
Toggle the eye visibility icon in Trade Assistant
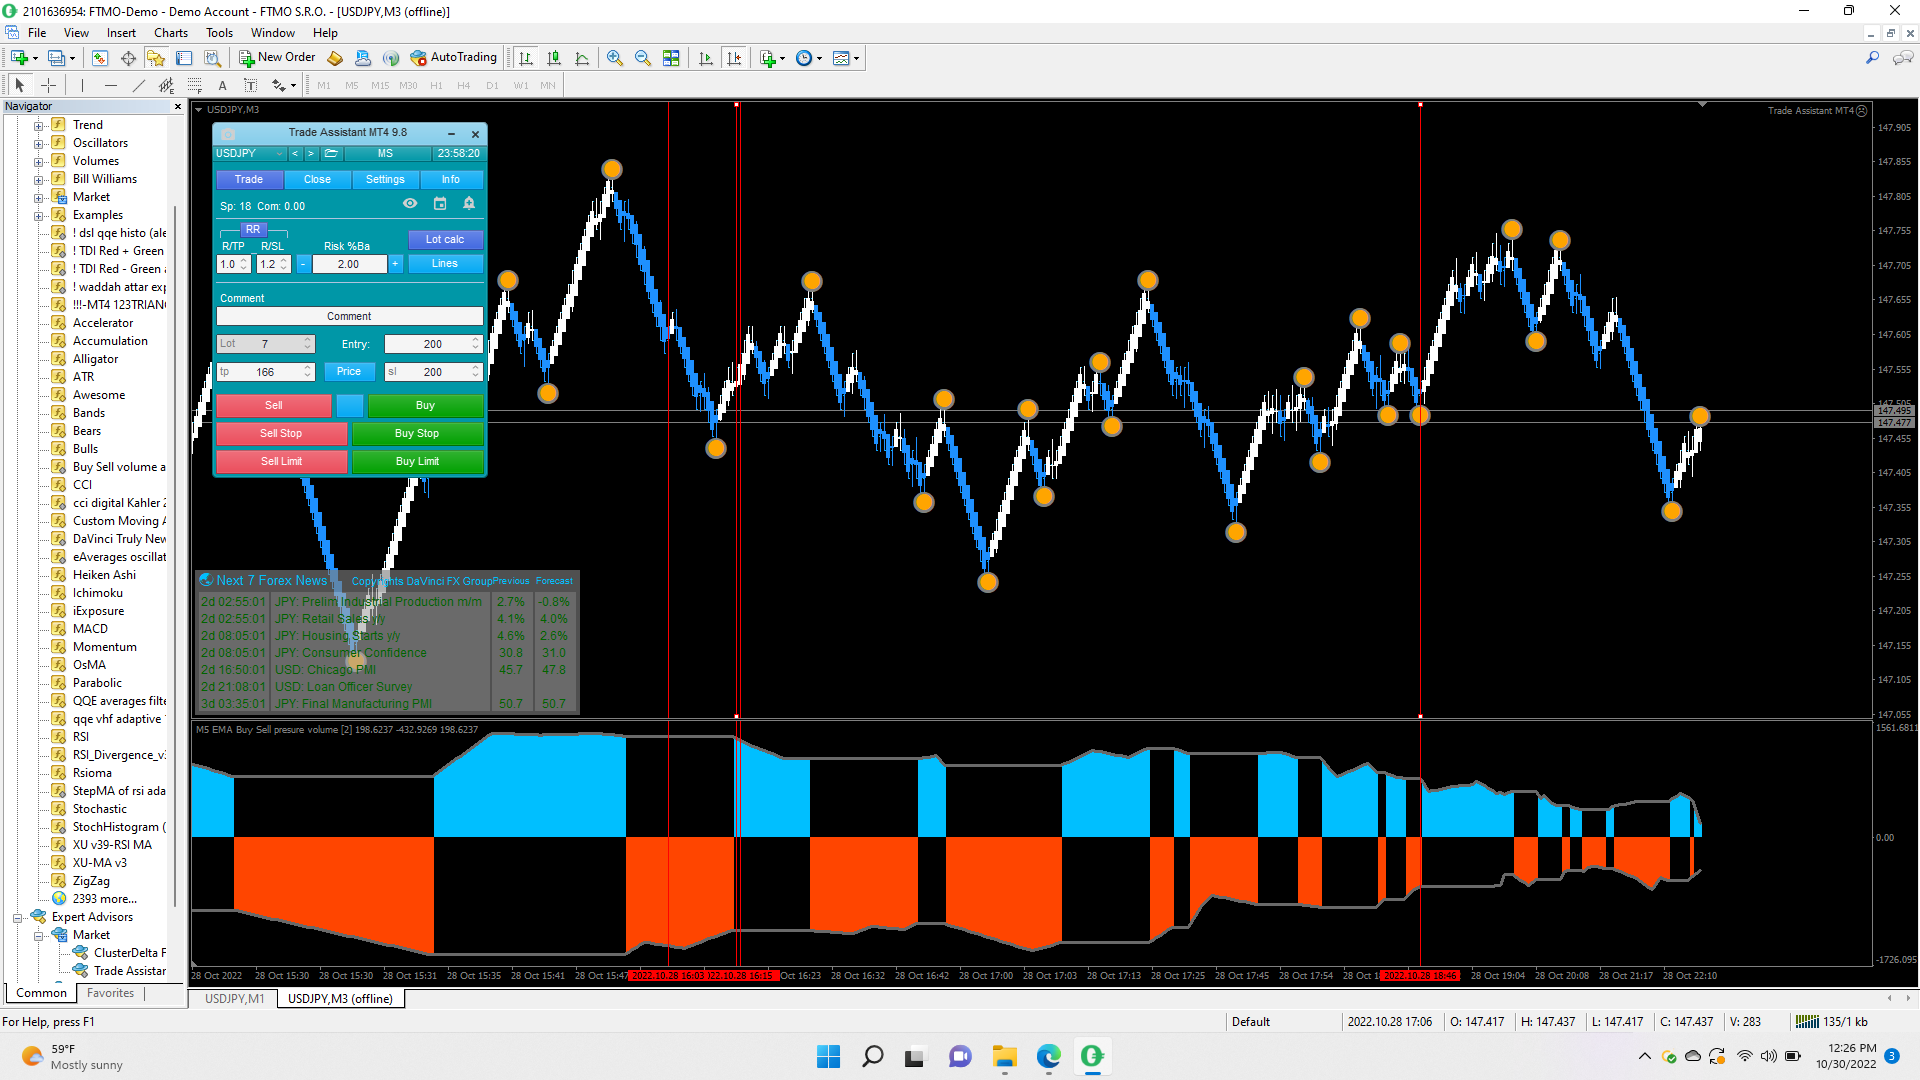point(410,204)
